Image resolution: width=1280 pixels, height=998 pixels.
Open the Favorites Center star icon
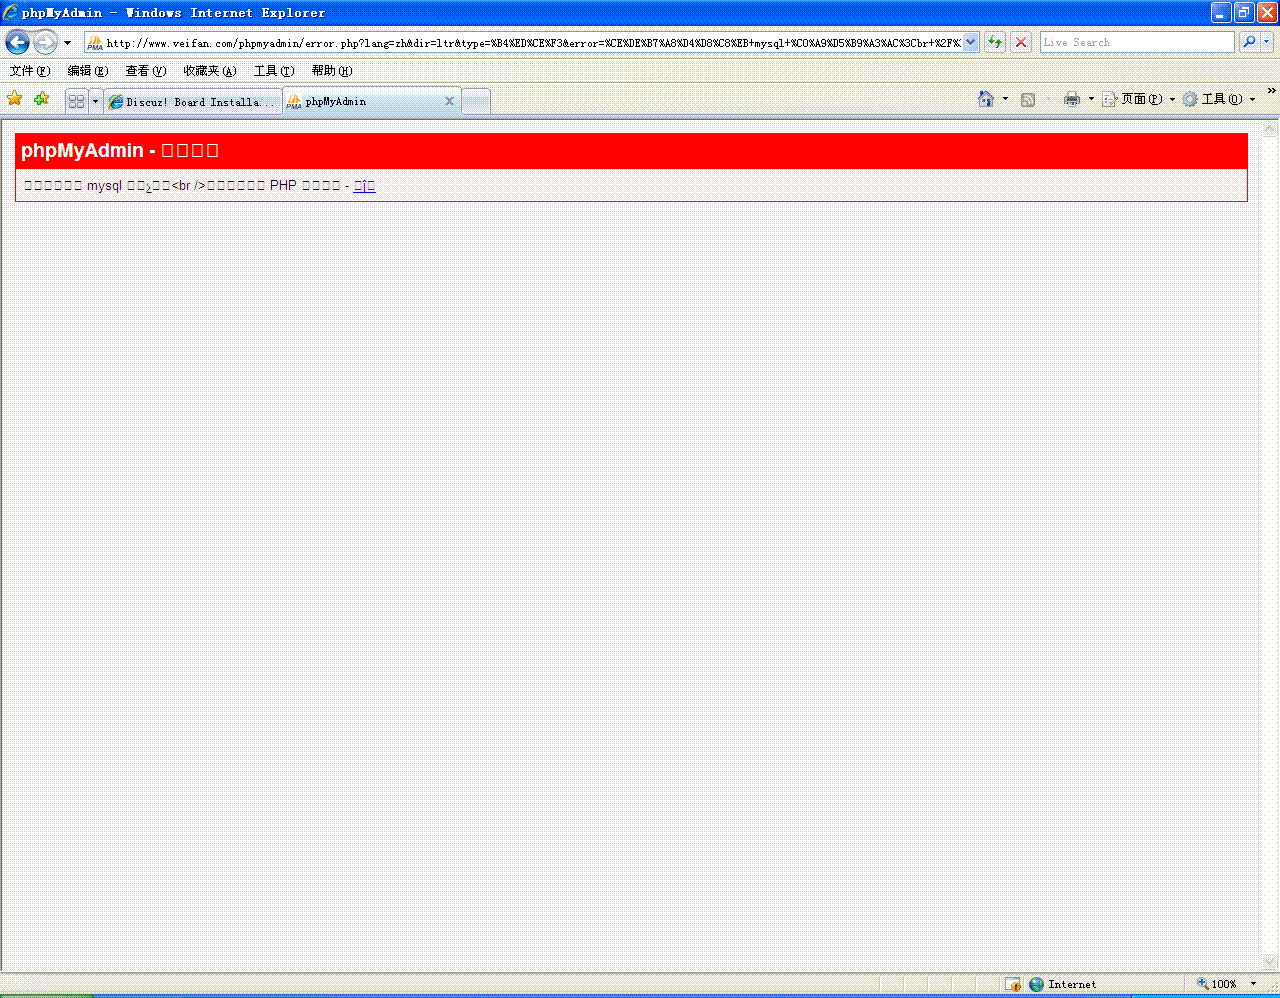tap(15, 99)
